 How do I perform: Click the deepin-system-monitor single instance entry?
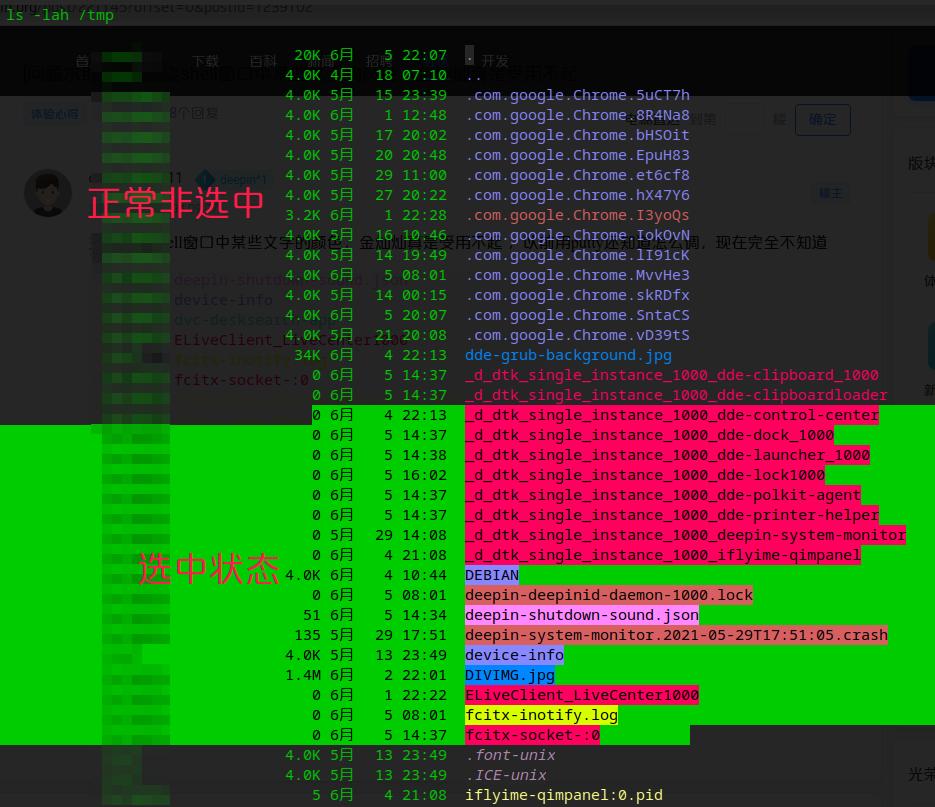686,535
